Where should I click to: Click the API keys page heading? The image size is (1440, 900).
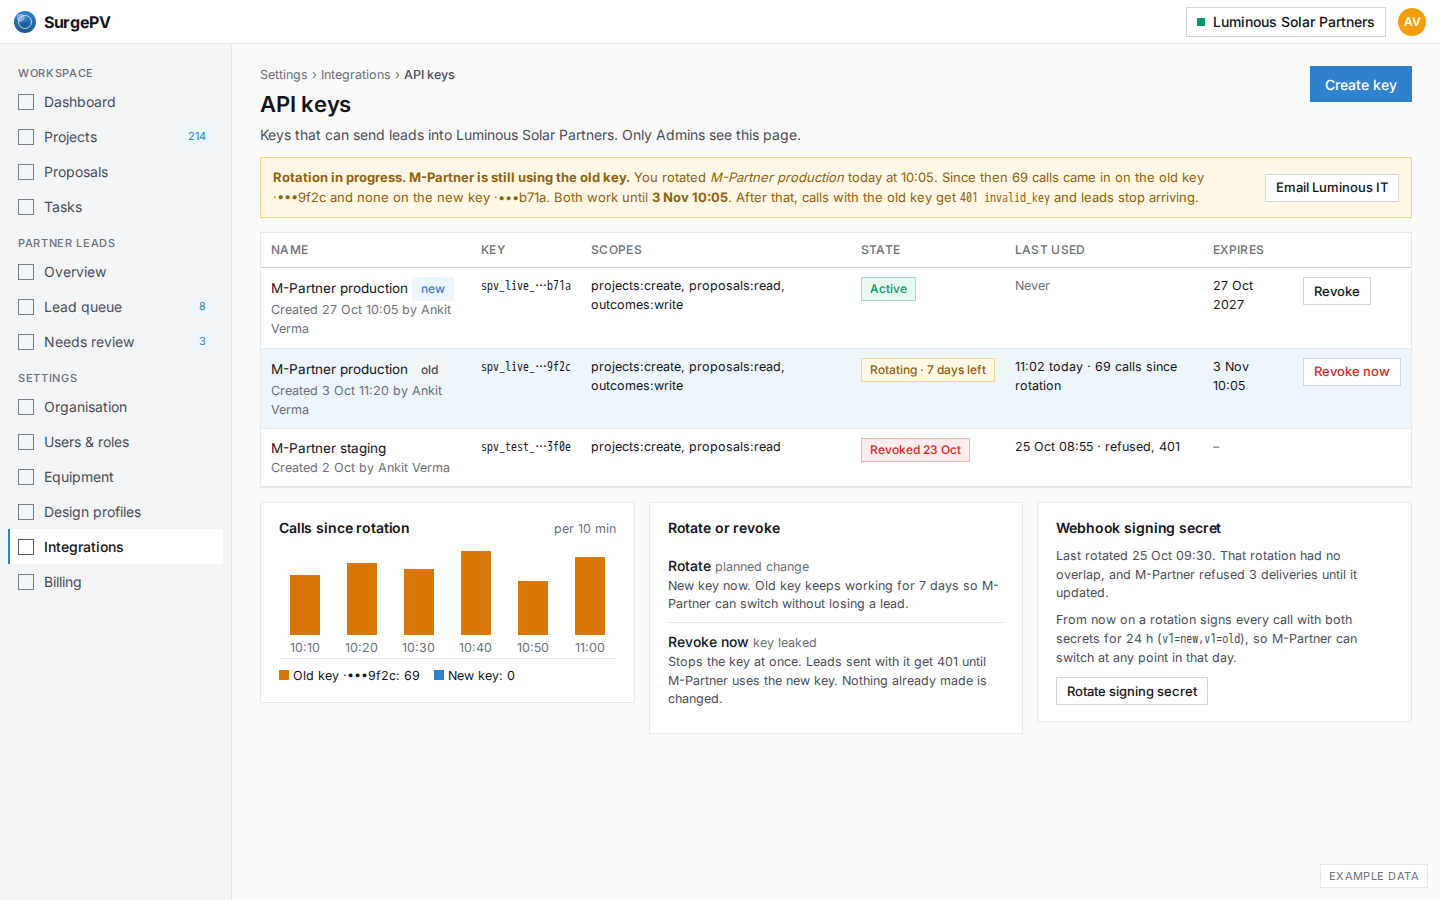[x=306, y=105]
